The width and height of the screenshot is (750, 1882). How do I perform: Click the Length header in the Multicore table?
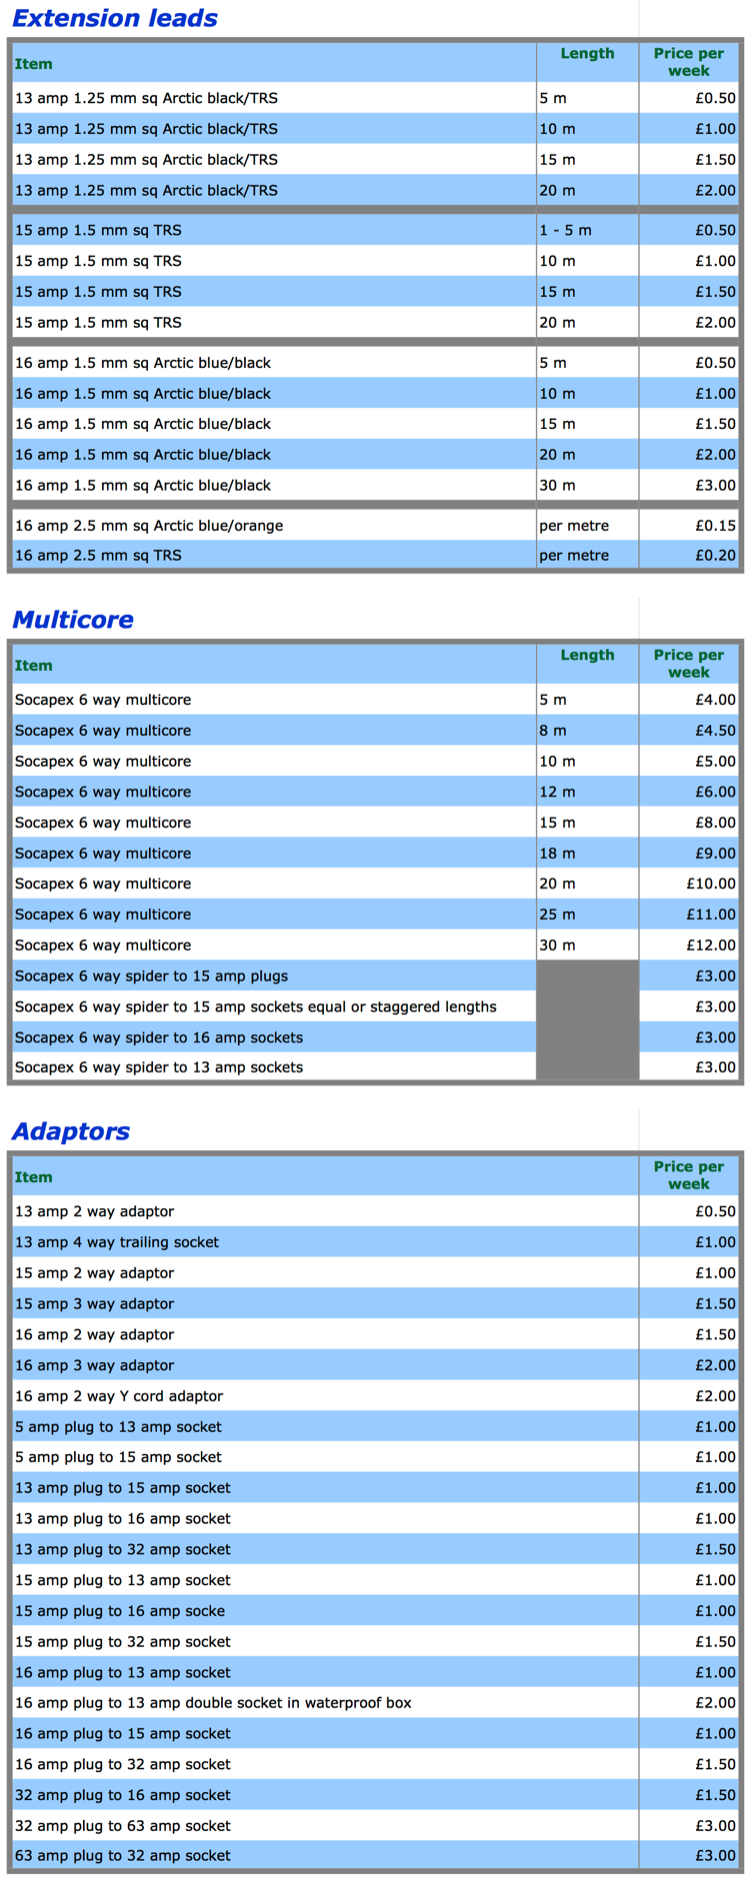pyautogui.click(x=587, y=655)
